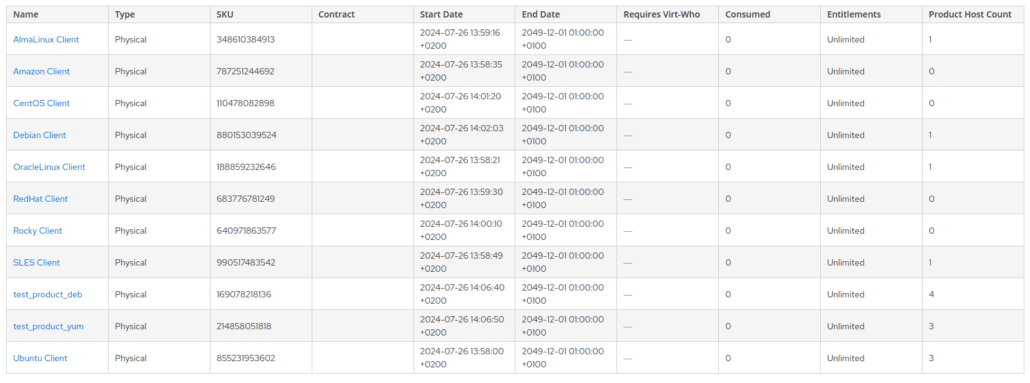Click the Product Host Count column header

[970, 14]
